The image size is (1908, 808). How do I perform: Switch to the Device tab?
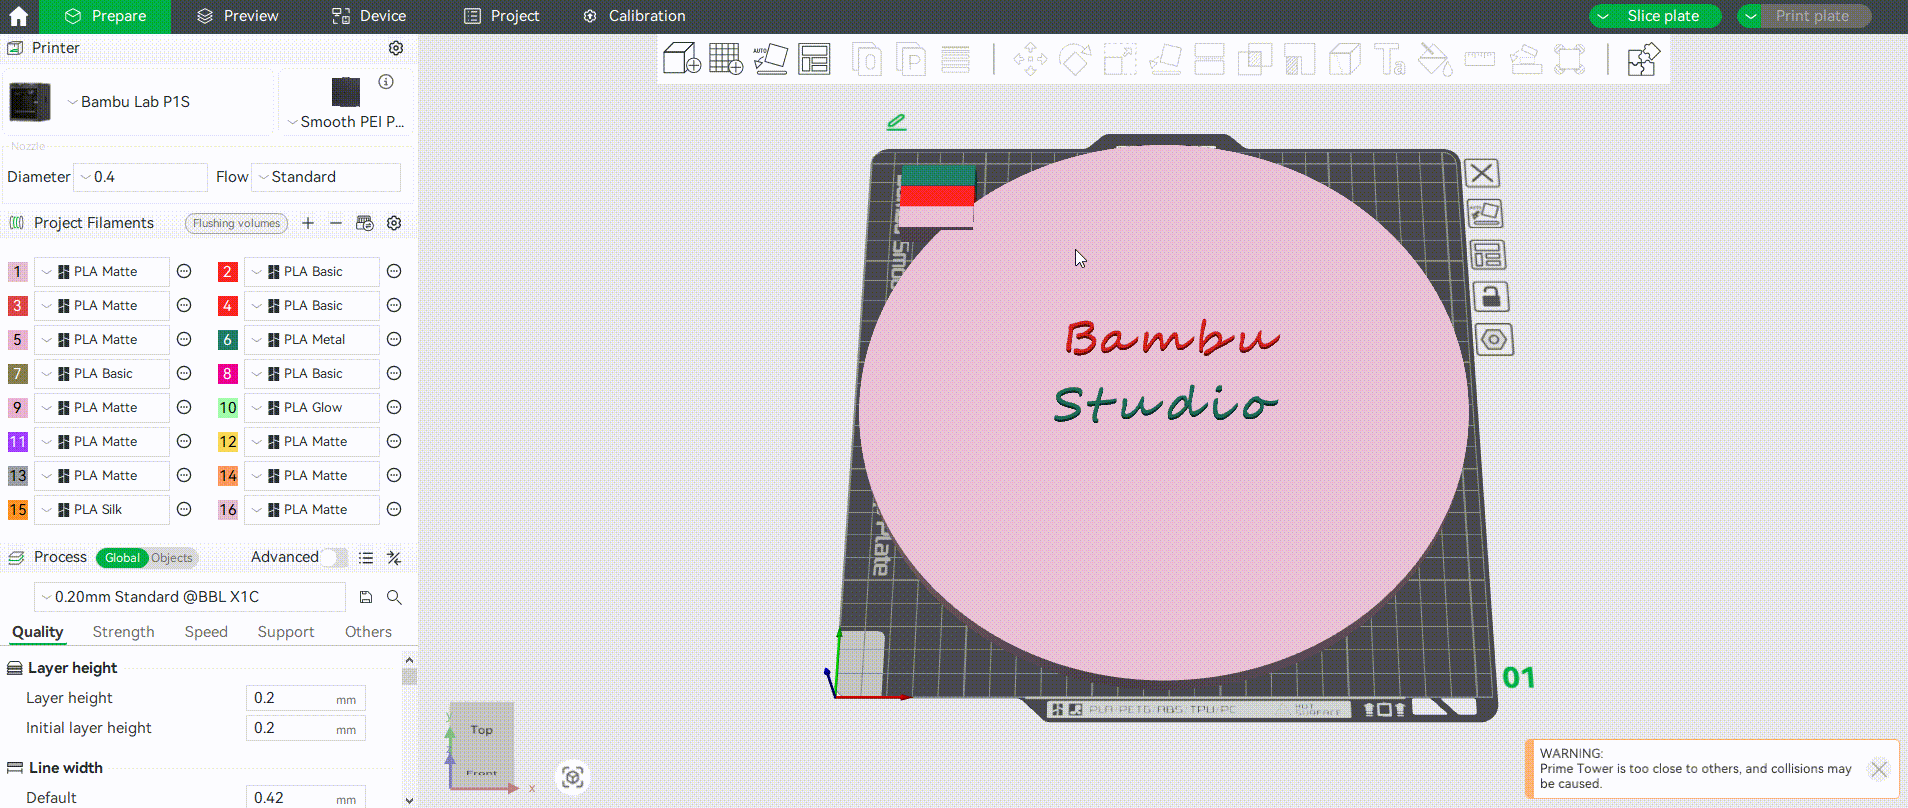pos(369,16)
